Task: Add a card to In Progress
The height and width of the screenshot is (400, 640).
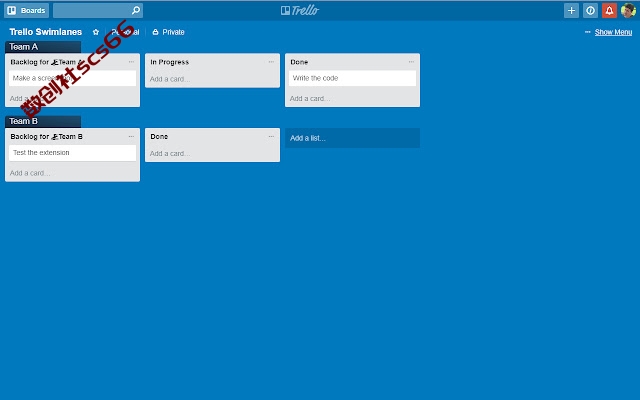Action: (170, 79)
